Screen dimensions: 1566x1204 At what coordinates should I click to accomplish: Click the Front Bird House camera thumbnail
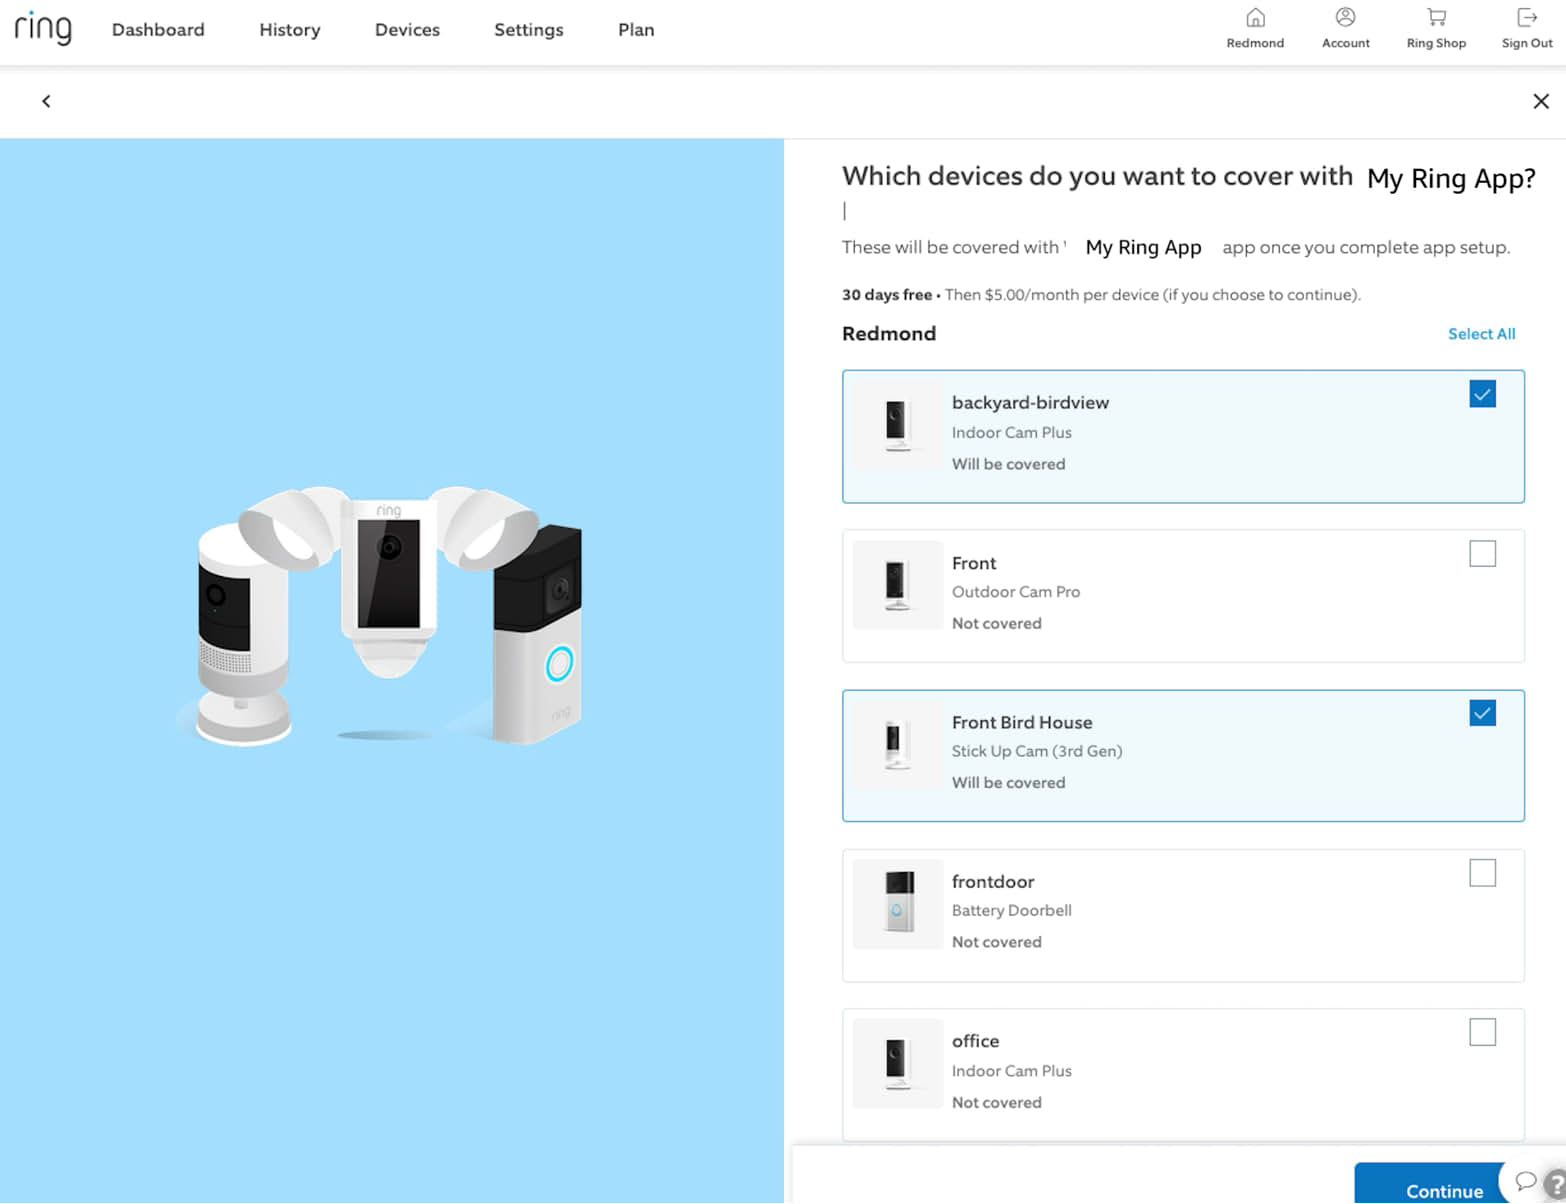coord(898,745)
